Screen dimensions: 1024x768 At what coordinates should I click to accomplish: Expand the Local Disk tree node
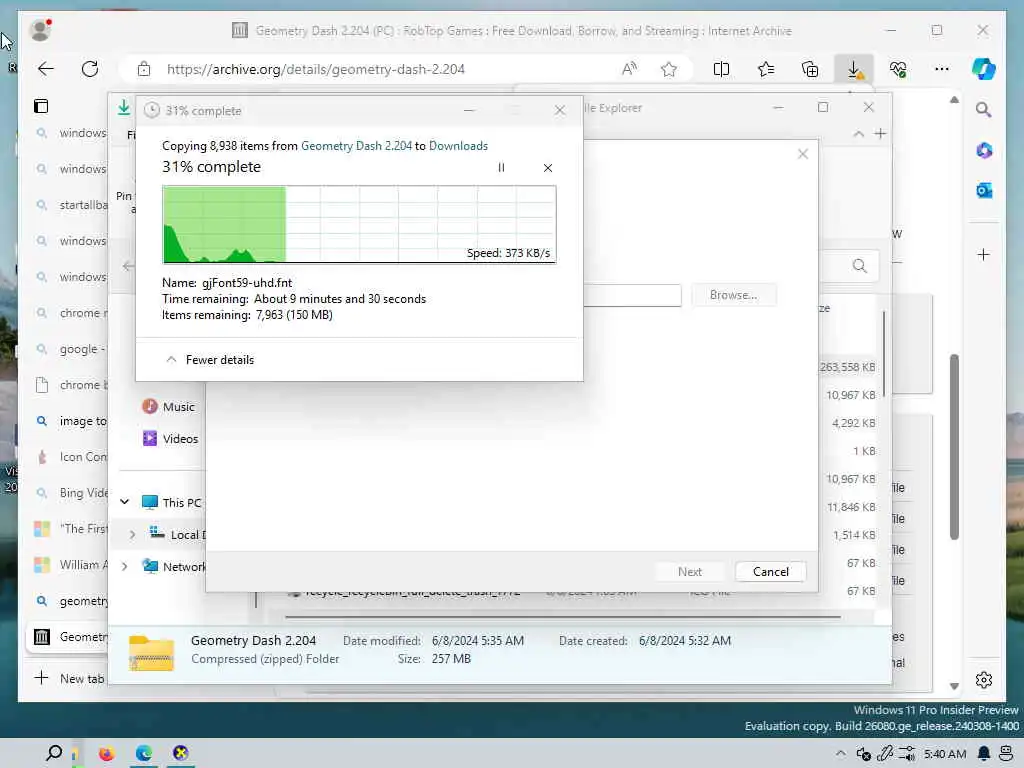coord(133,534)
